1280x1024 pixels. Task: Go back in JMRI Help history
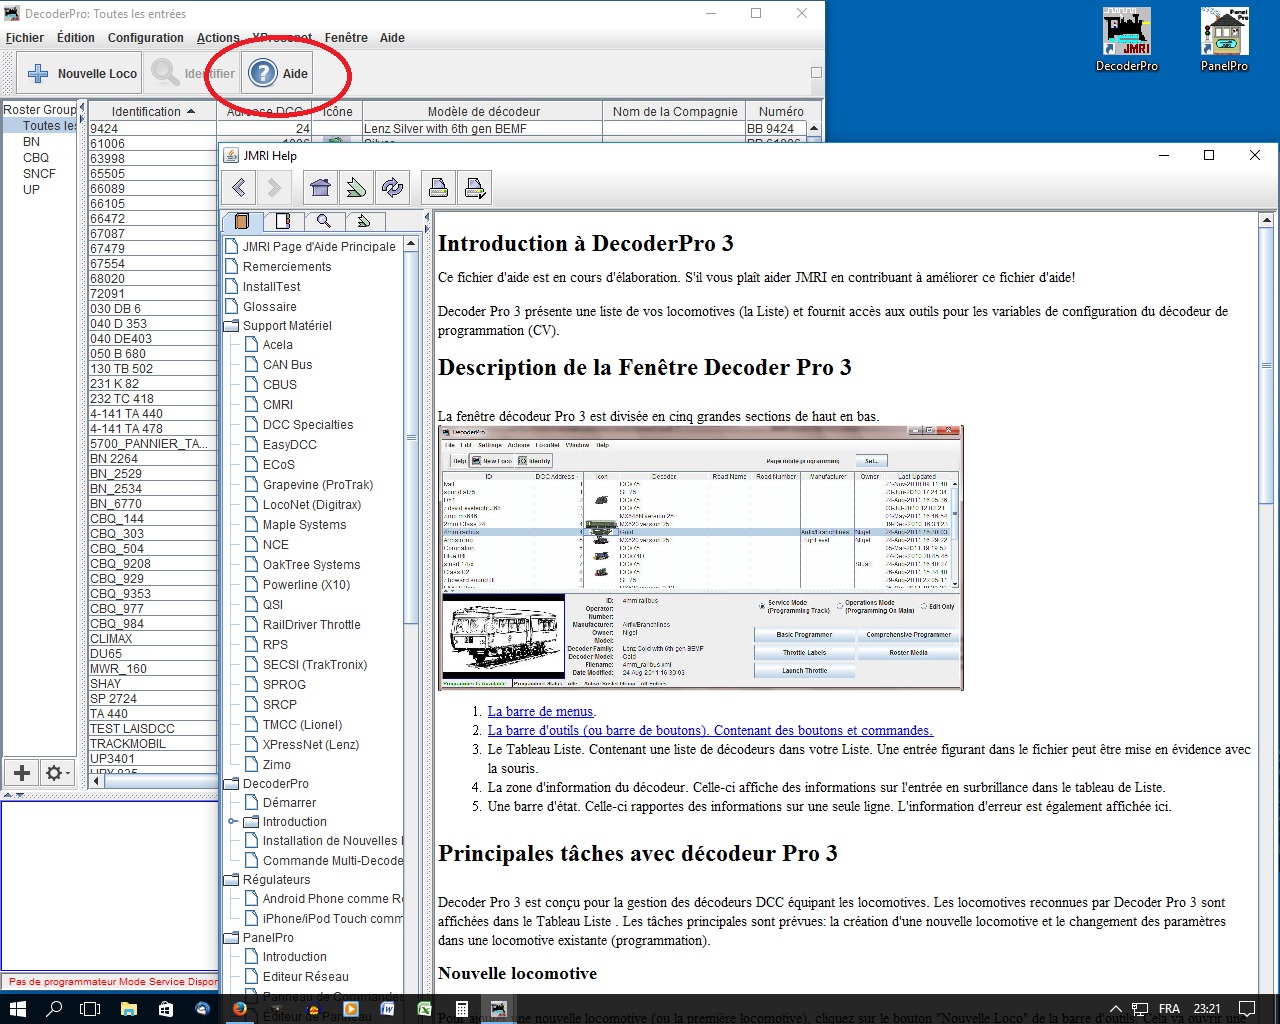point(239,187)
